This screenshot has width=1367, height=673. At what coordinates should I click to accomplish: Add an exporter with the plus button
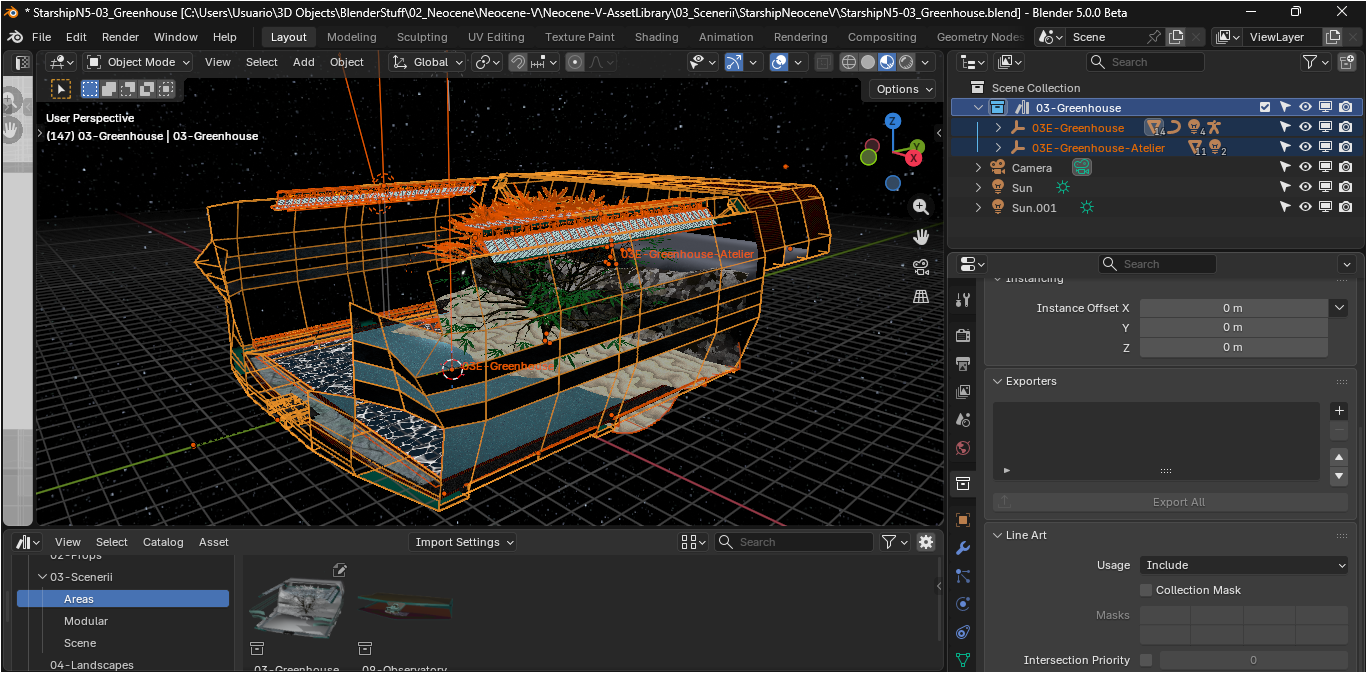click(x=1339, y=411)
